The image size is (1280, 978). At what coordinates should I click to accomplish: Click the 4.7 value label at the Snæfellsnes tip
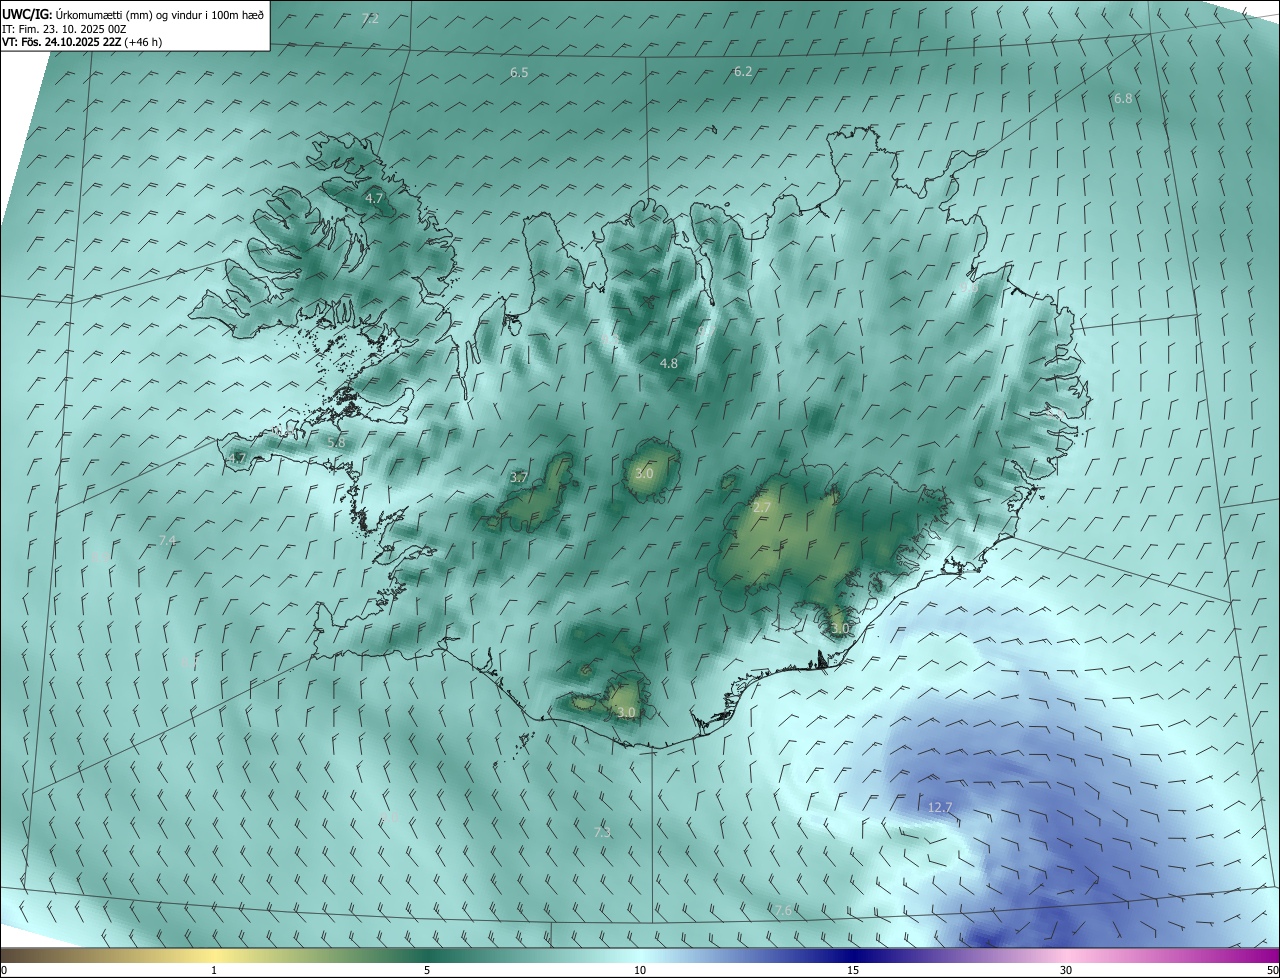[x=237, y=458]
